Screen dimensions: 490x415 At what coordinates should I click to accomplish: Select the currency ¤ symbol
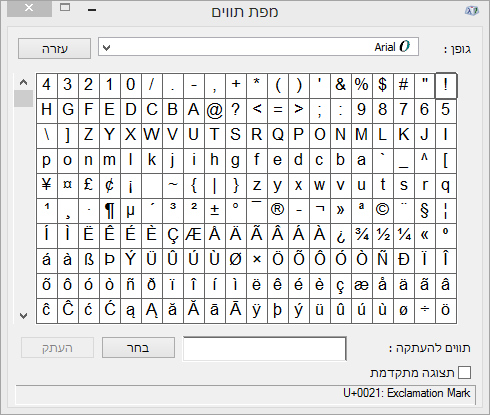pos(68,186)
